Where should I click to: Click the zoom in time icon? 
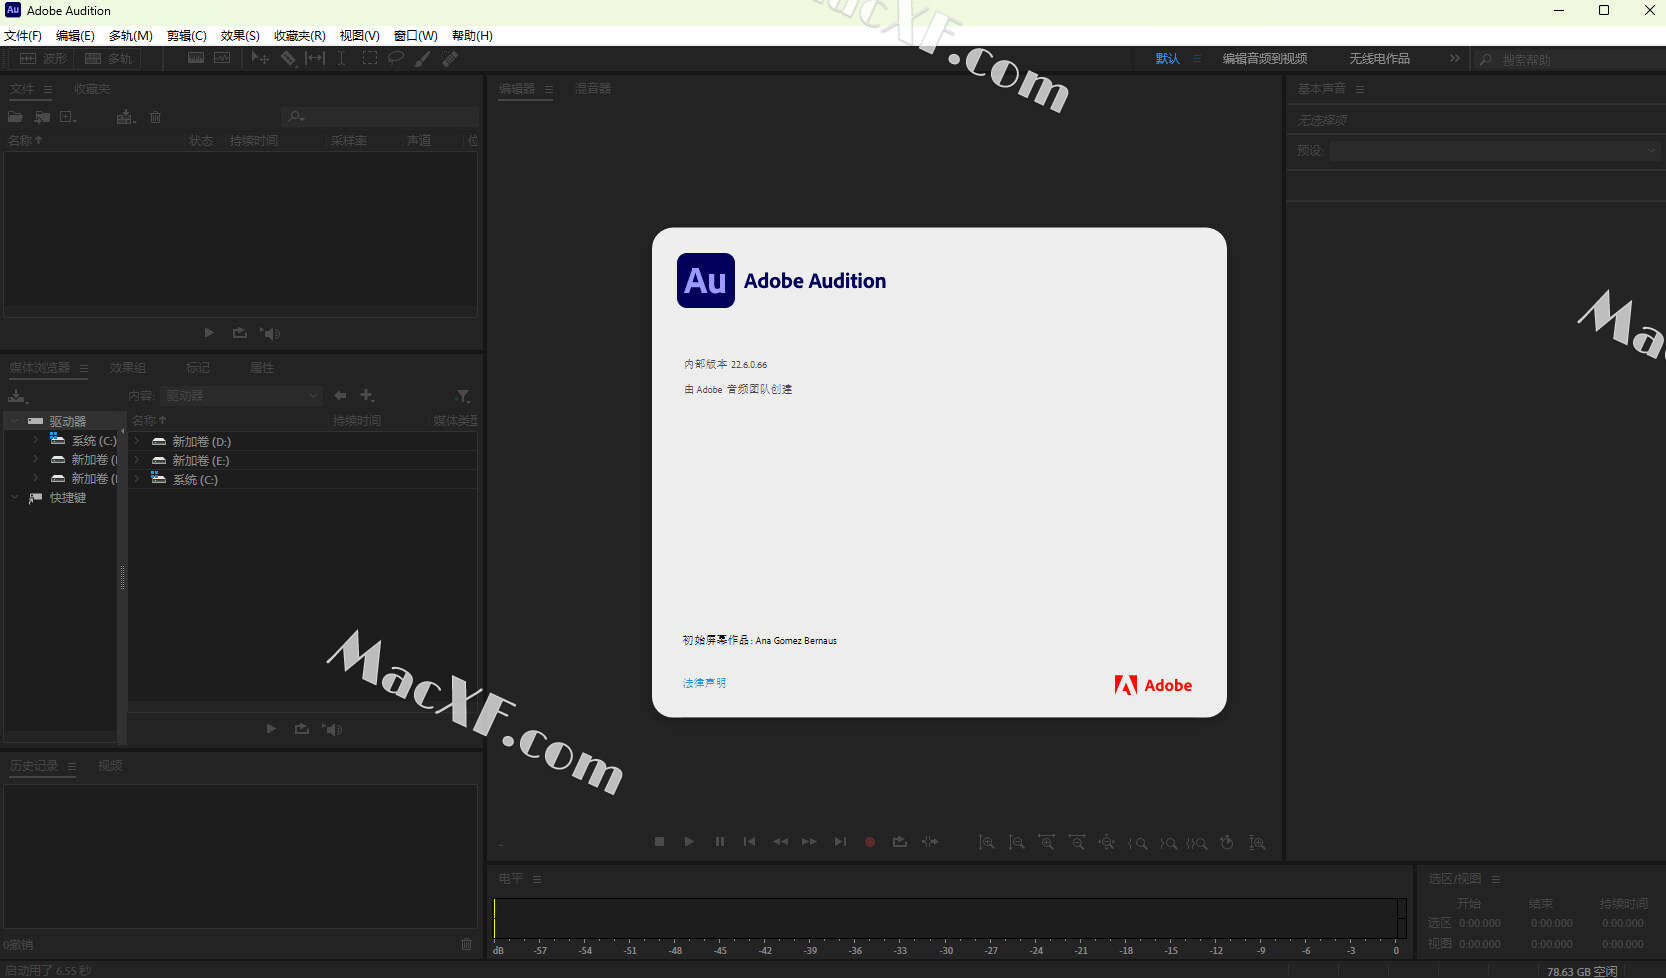coord(1046,843)
